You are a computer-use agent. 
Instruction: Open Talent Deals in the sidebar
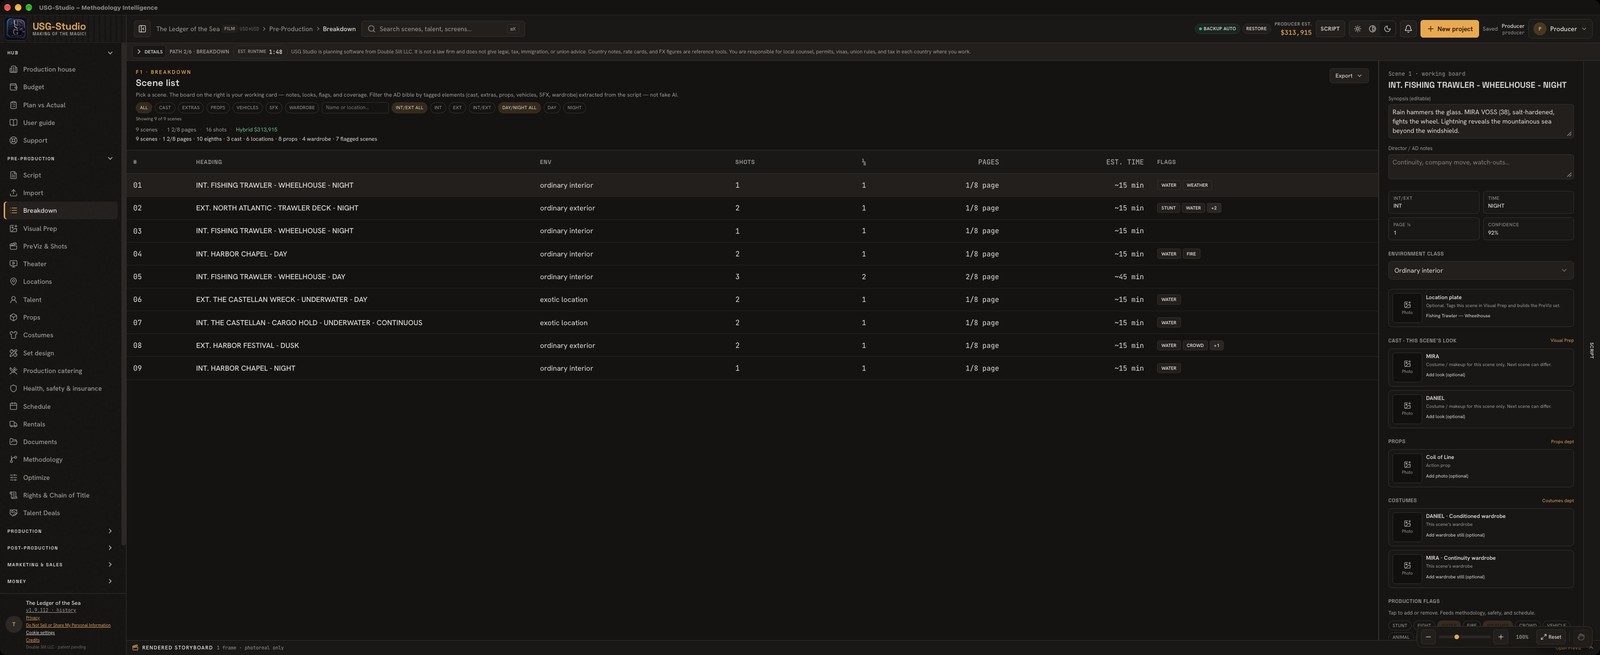[x=60, y=513]
